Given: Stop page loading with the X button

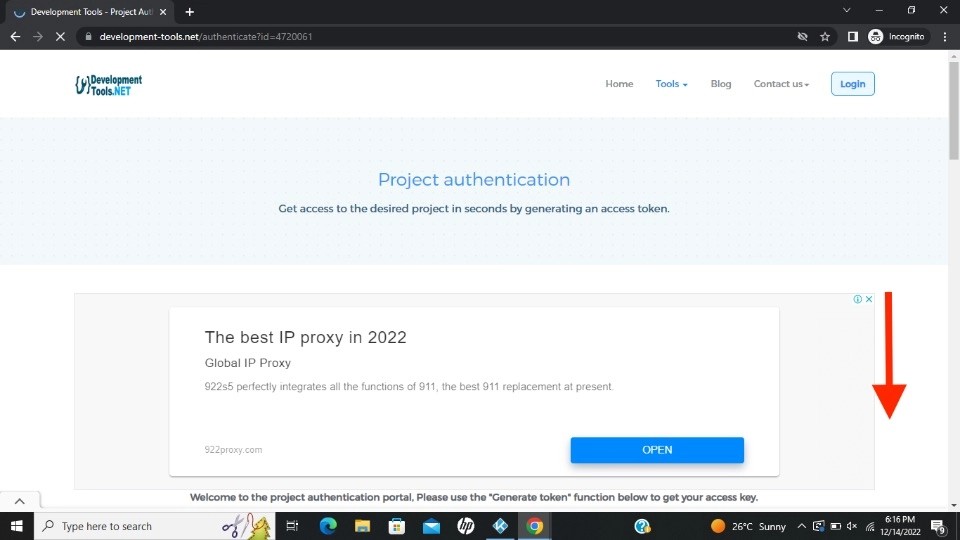Looking at the screenshot, I should coord(60,37).
